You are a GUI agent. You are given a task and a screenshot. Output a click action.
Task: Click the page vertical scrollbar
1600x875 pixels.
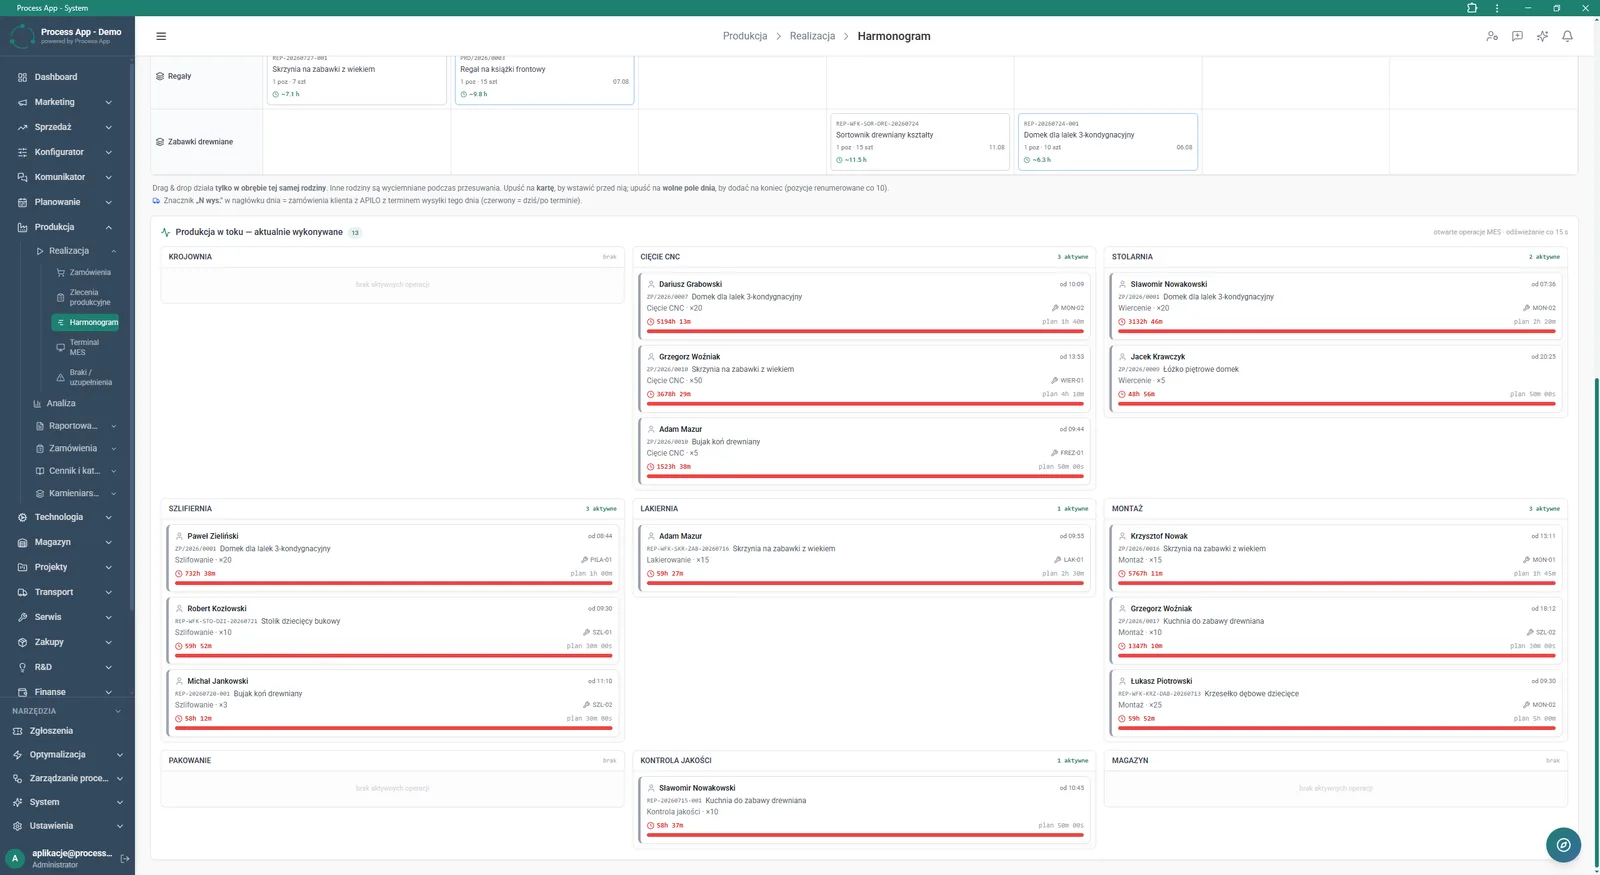coord(1596,620)
